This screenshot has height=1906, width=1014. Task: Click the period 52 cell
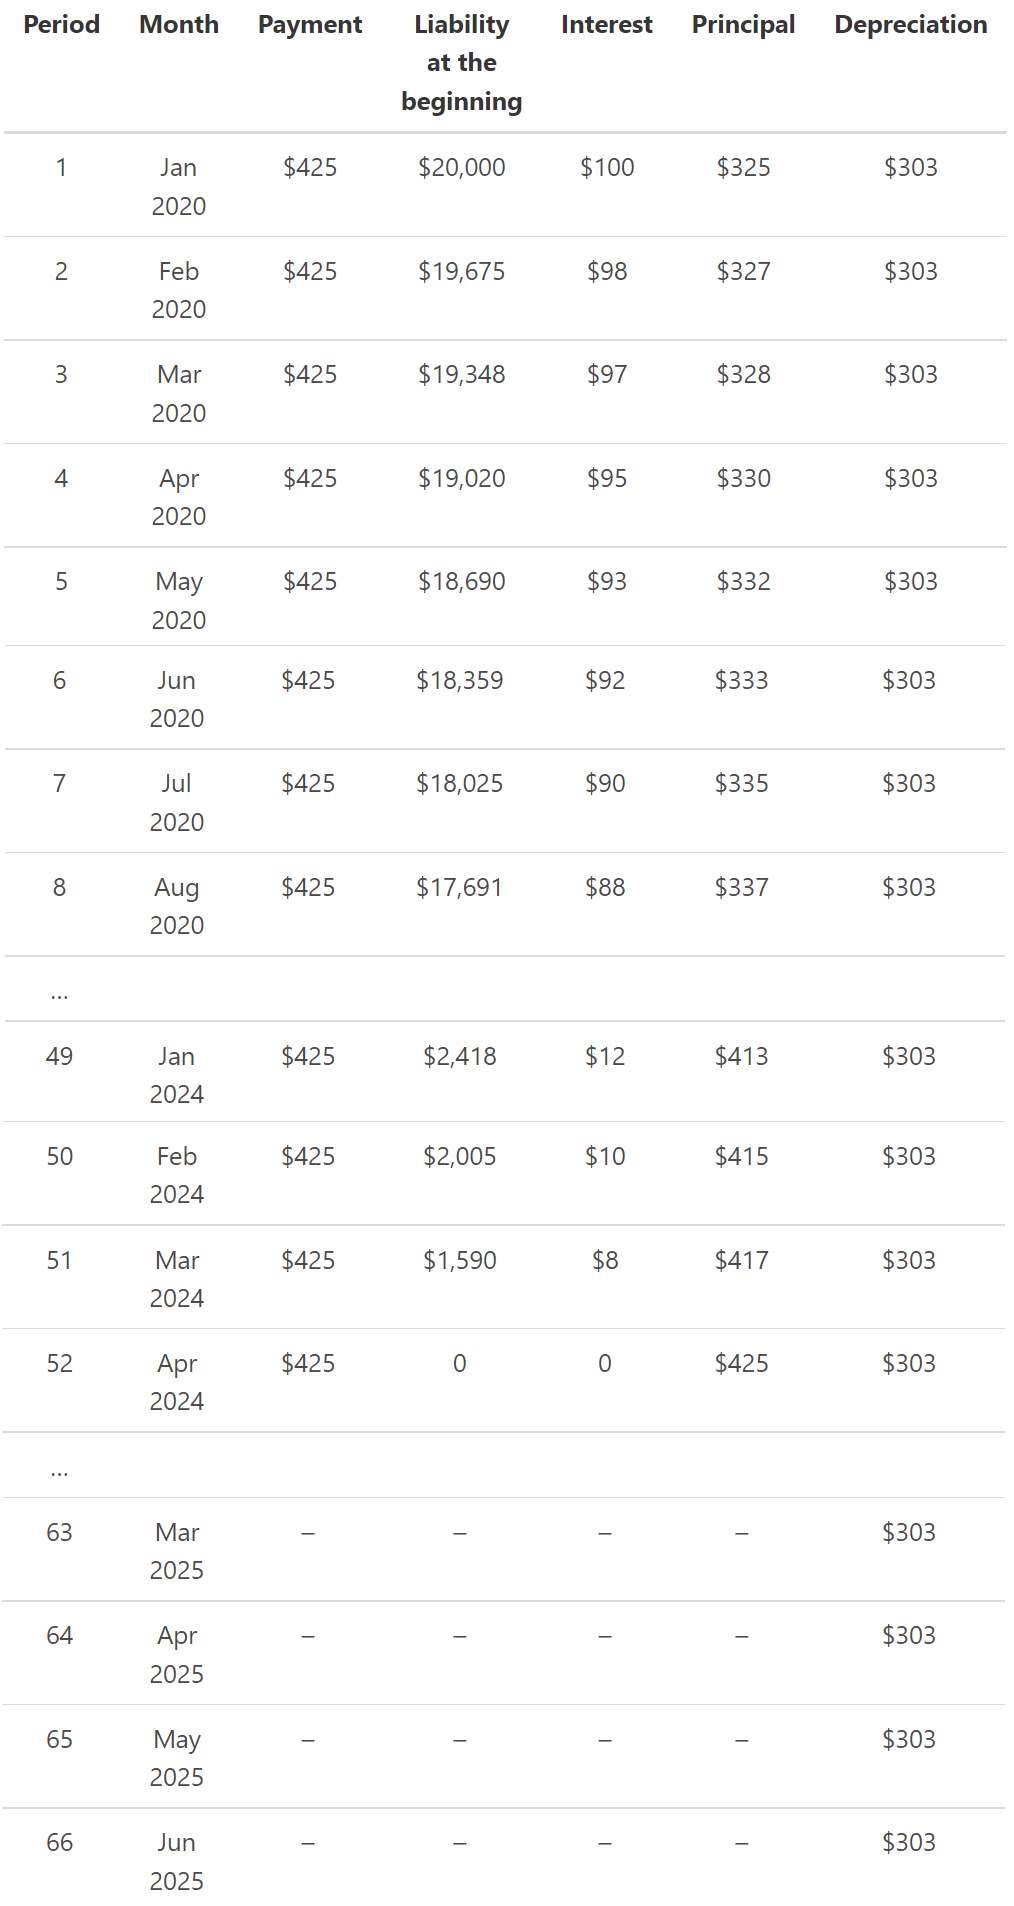(x=60, y=1364)
